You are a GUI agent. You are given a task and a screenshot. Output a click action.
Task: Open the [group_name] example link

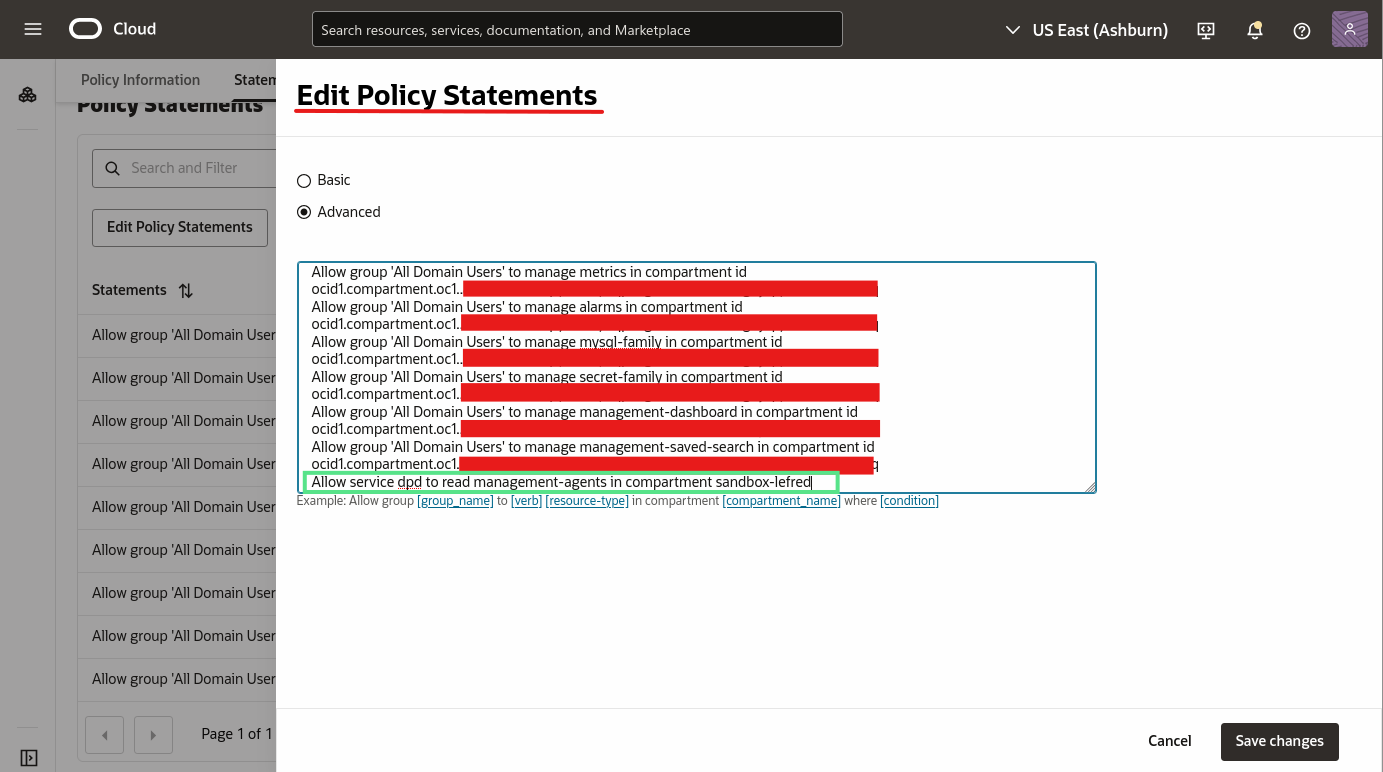click(455, 501)
